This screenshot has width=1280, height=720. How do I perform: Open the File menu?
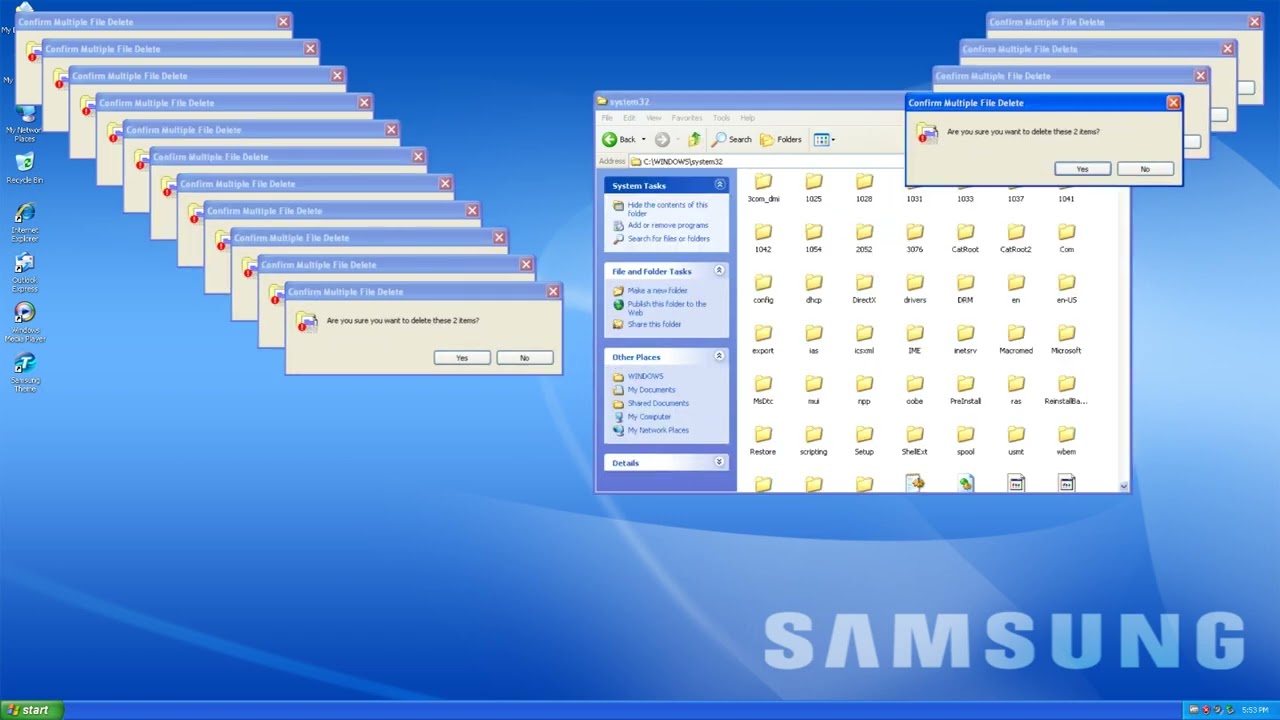[607, 118]
